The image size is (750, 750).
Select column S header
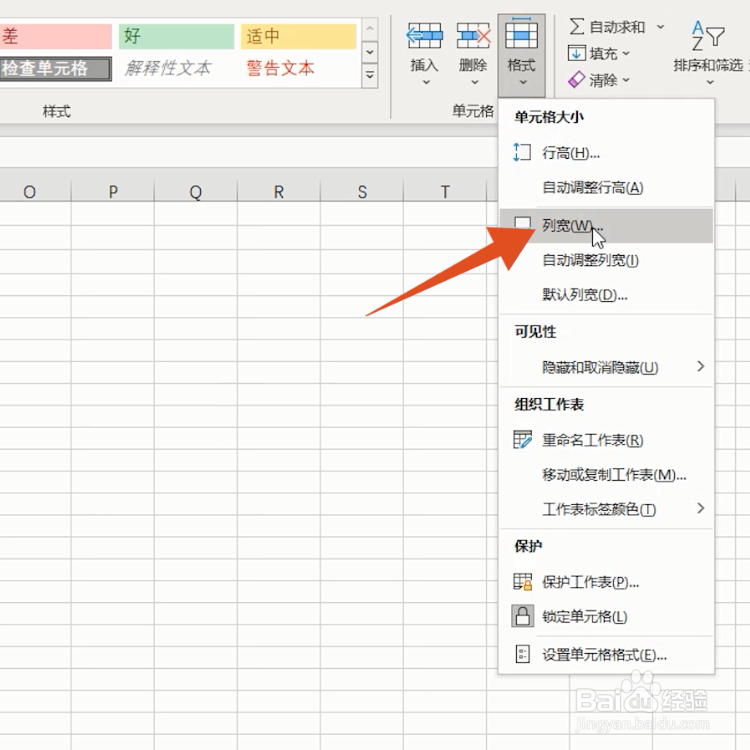362,191
